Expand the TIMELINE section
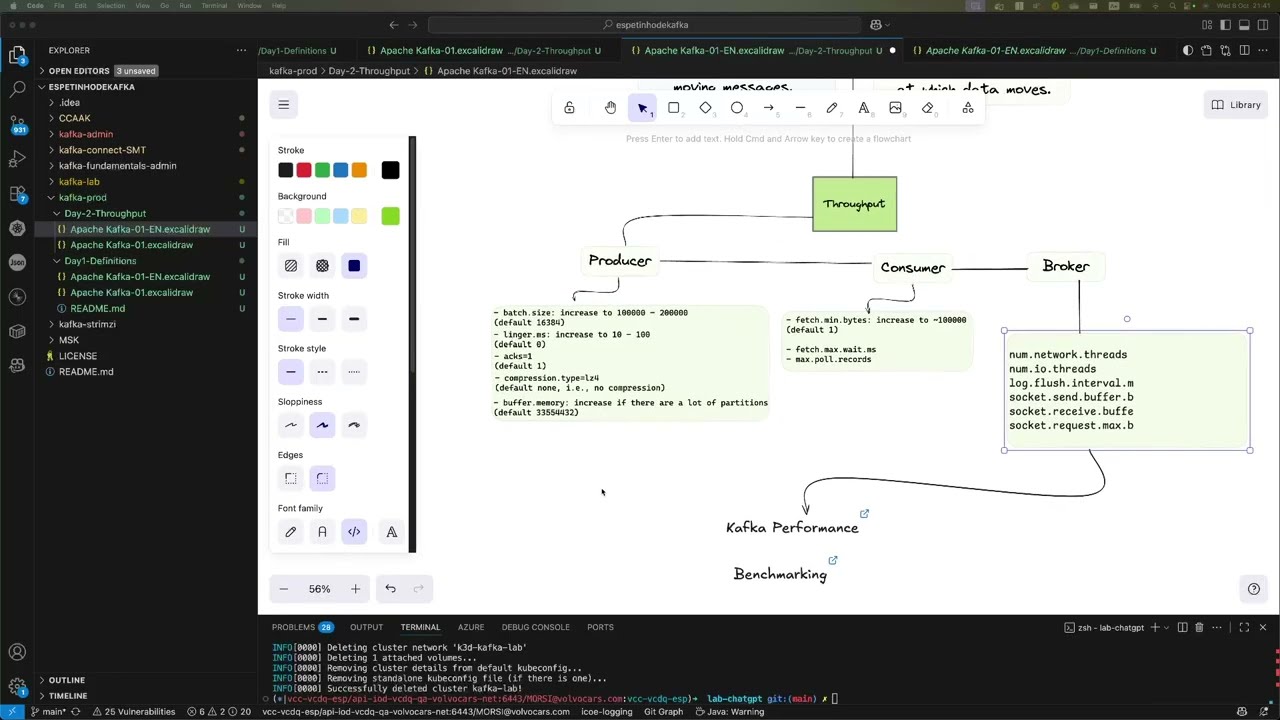The height and width of the screenshot is (720, 1280). [68, 696]
